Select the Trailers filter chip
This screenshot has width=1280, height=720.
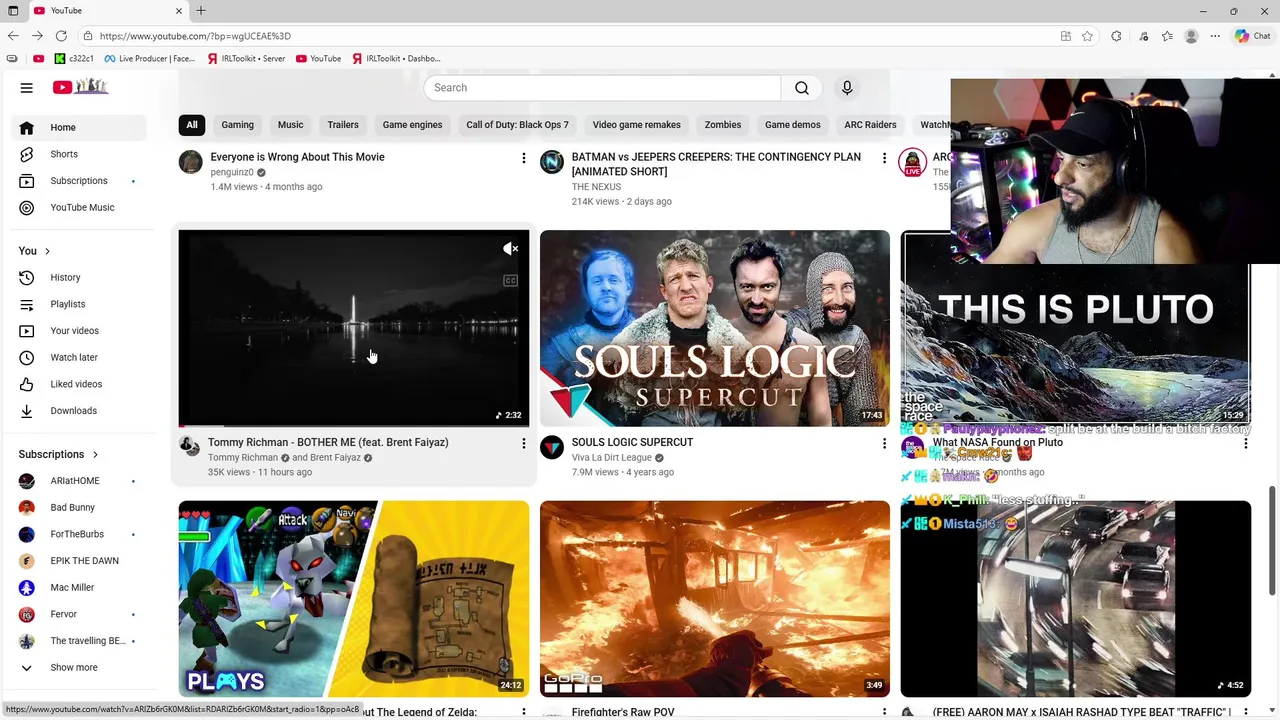pos(343,125)
